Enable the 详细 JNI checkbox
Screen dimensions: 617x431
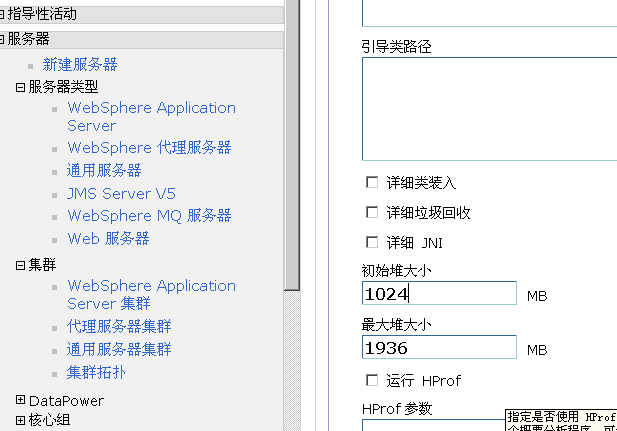[x=372, y=242]
